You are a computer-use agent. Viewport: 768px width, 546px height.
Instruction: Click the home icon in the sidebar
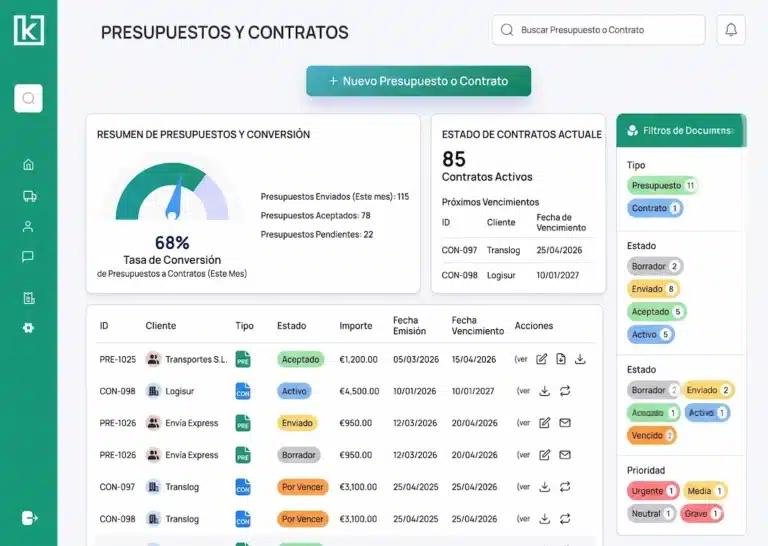[28, 165]
